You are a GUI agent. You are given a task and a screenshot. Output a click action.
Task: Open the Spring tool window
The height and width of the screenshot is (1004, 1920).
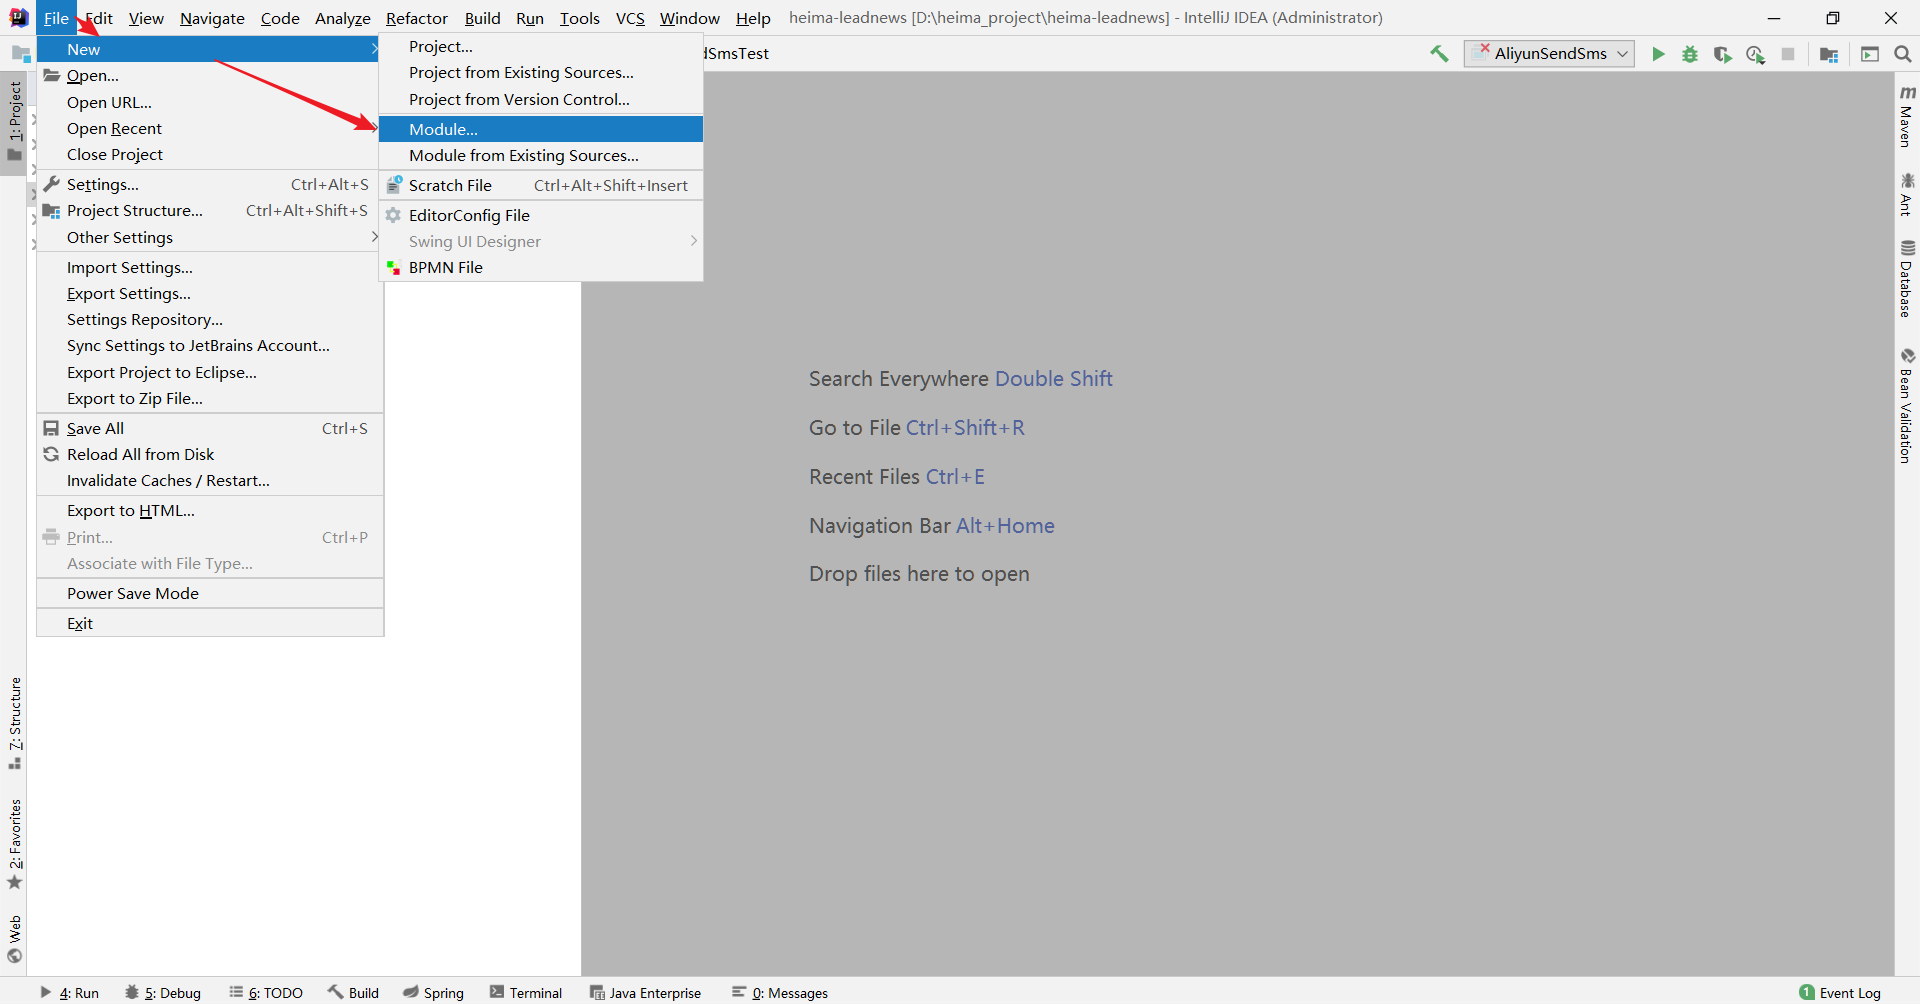(x=434, y=992)
